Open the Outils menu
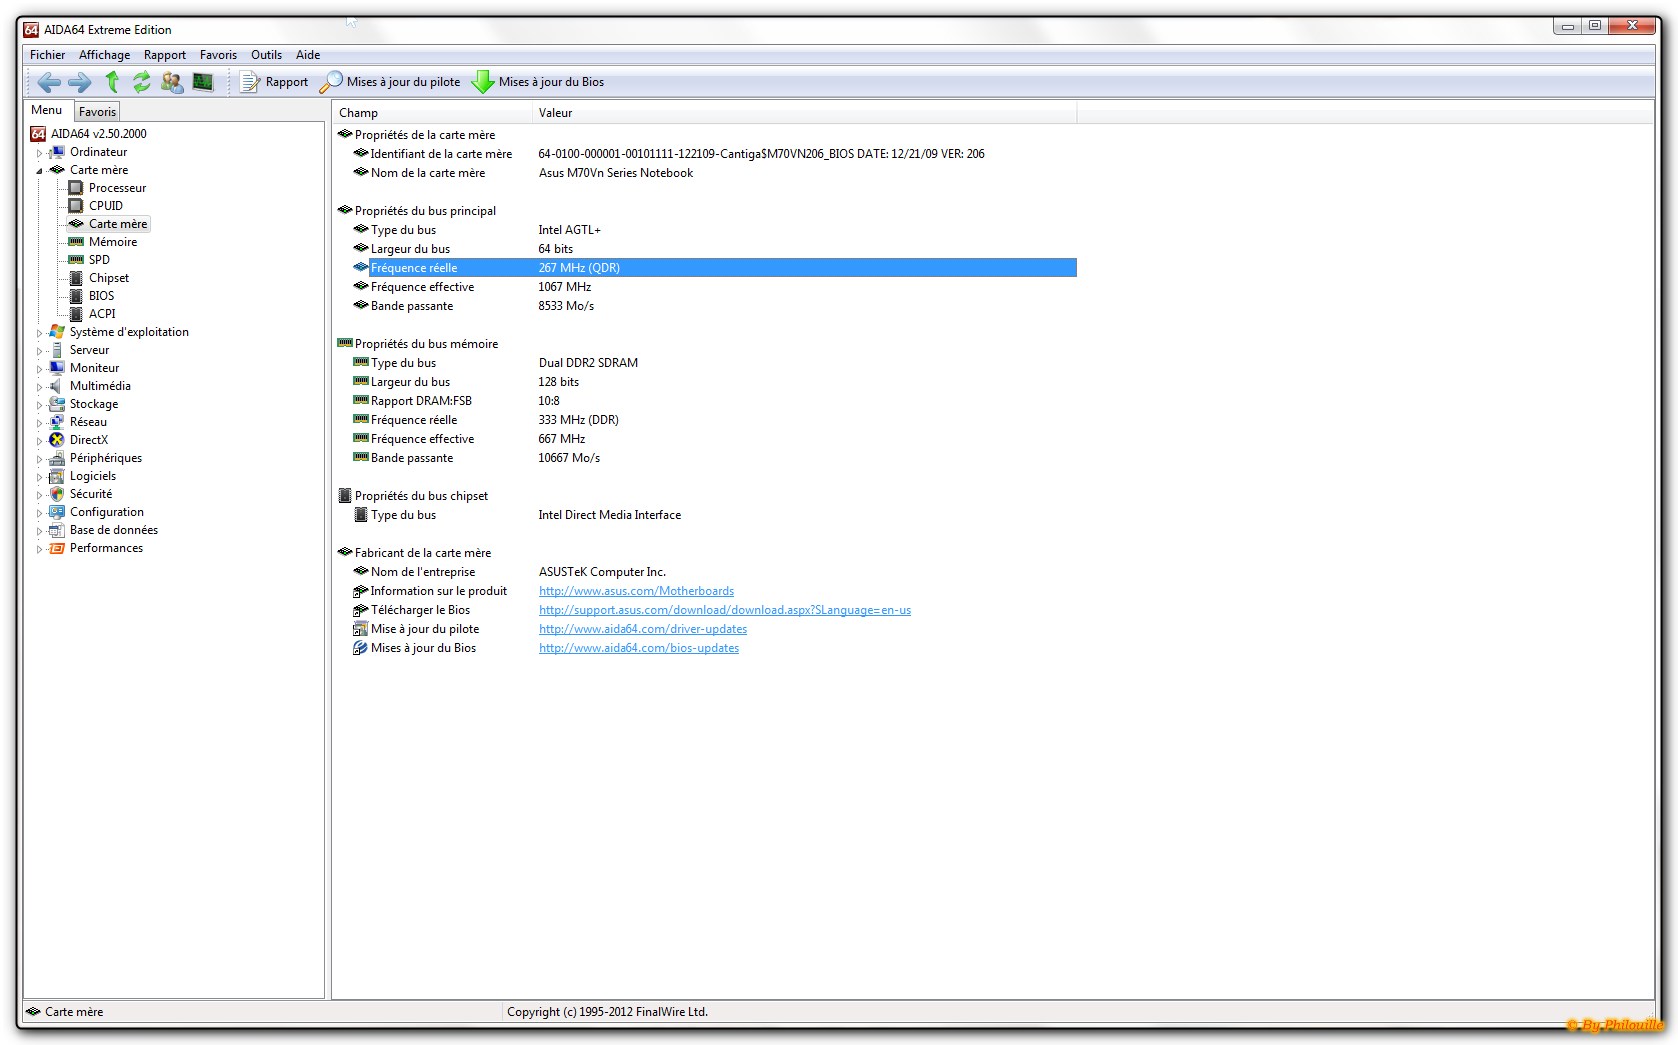Viewport: 1678px width, 1045px height. click(x=266, y=55)
